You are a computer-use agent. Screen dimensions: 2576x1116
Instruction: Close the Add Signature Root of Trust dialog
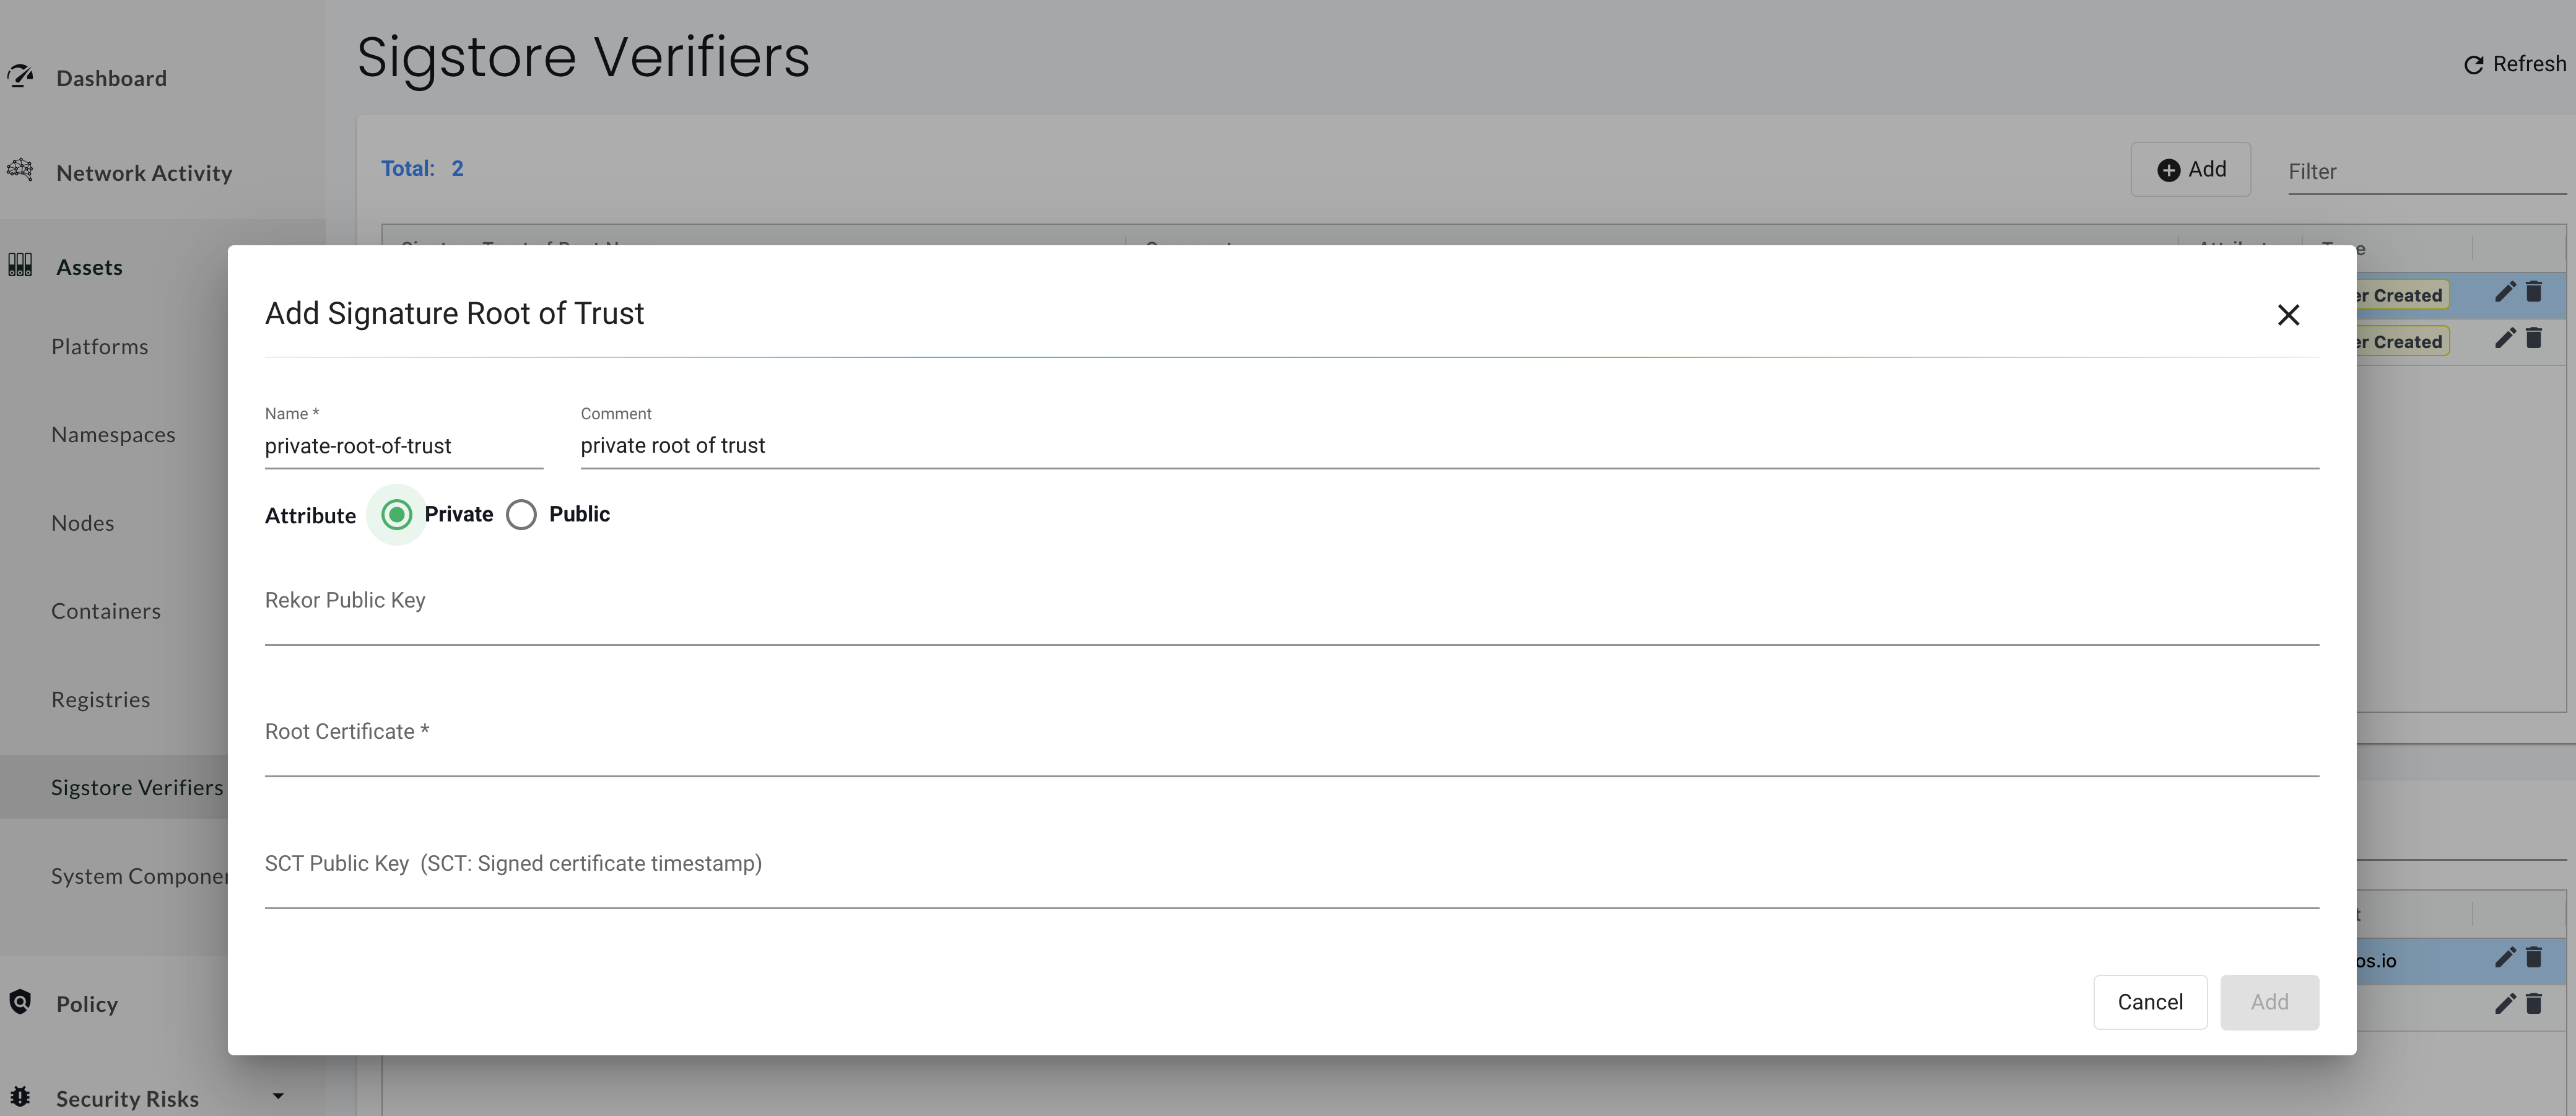click(x=2288, y=315)
